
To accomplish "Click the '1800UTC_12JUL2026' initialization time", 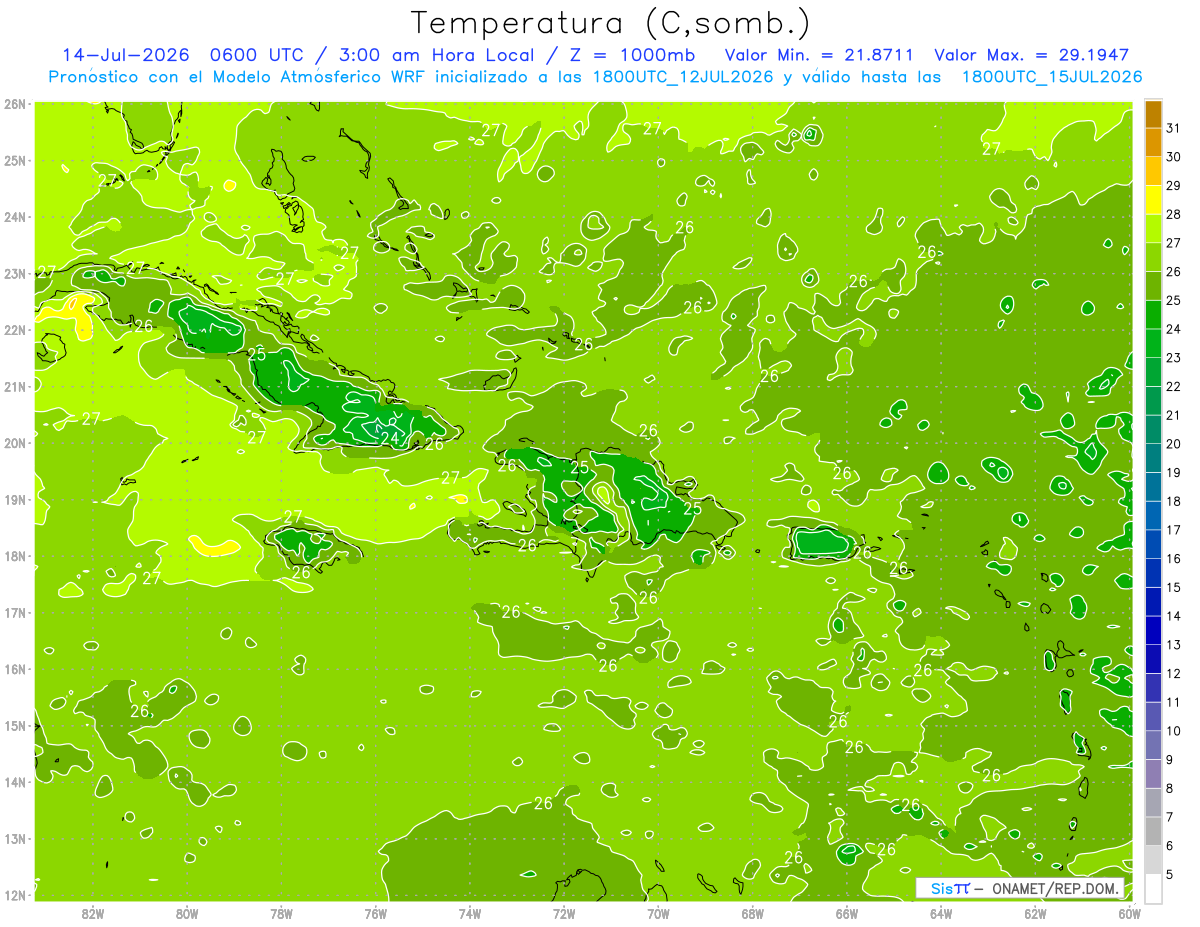I will point(683,77).
